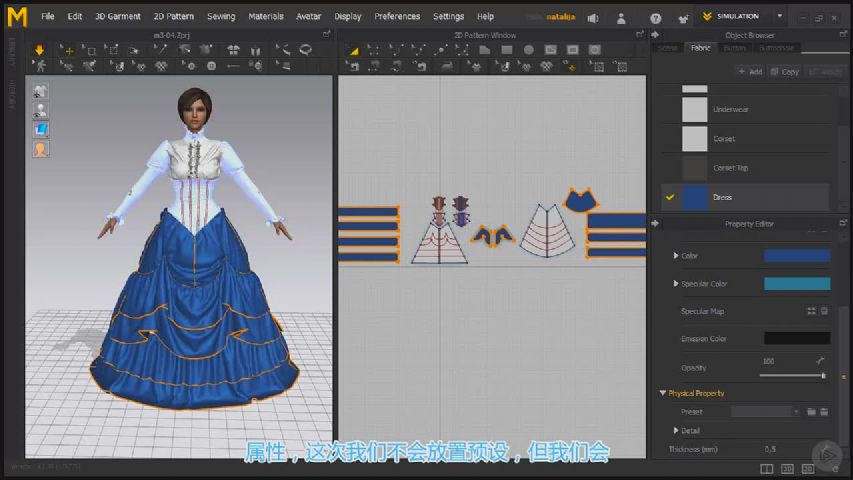Viewport: 853px width, 480px height.
Task: Click the avatar display icon in 3D viewport
Action: coord(40,110)
